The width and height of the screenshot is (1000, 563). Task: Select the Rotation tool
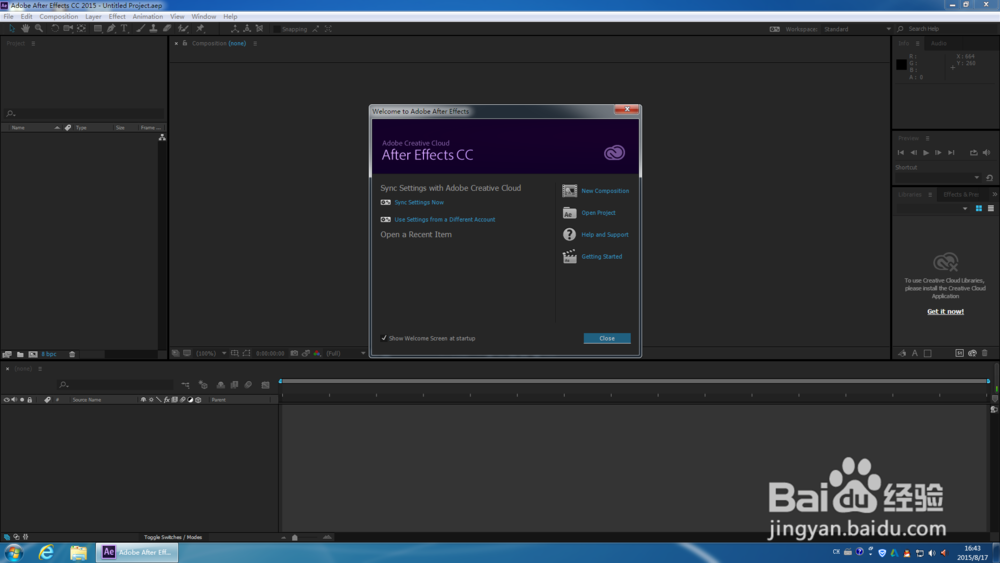(x=55, y=29)
